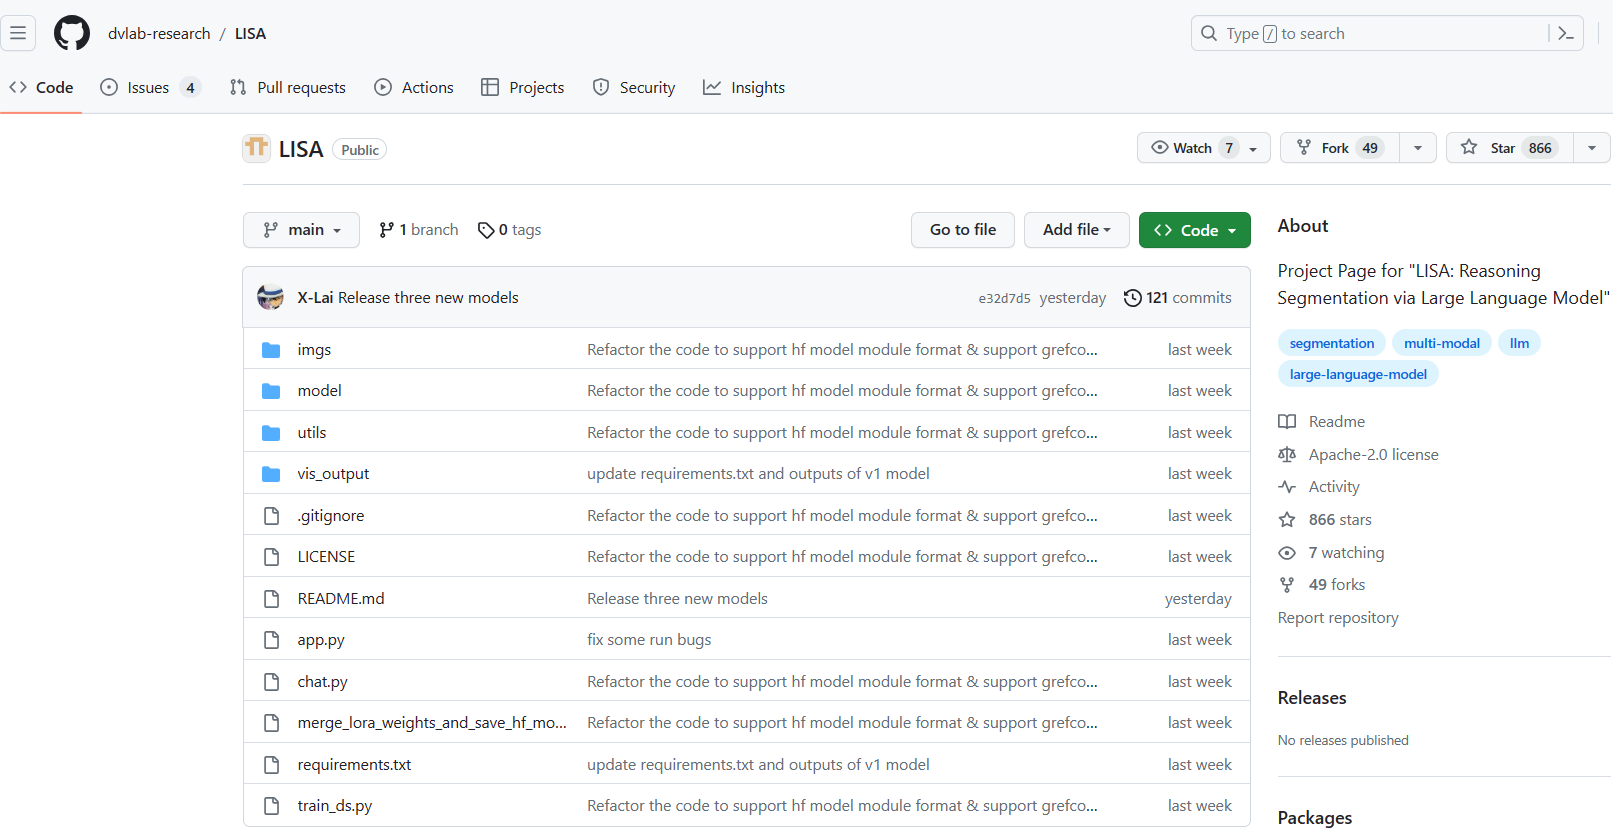This screenshot has height=838, width=1613.
Task: Click the chat.py file icon
Action: coord(271,682)
